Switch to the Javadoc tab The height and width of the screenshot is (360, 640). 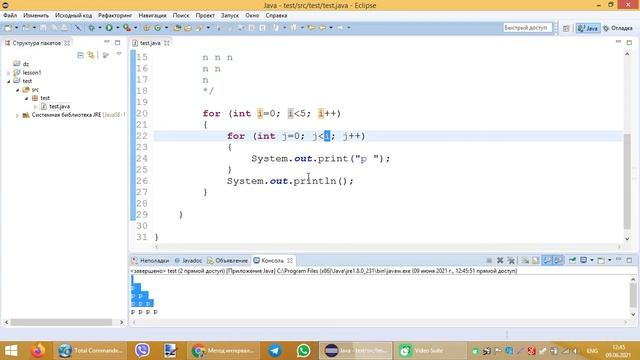[188, 260]
